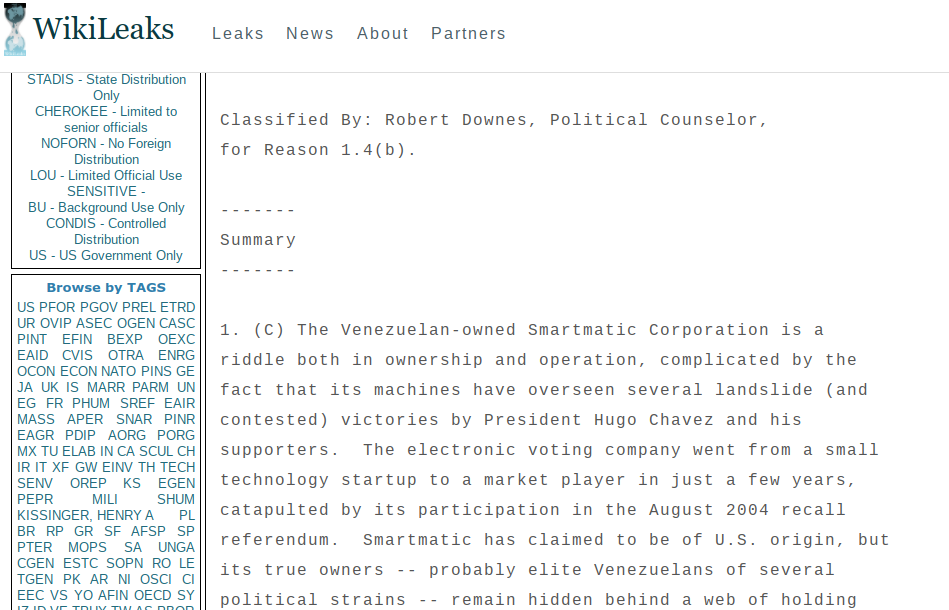Open the EAGR tag
949x610 pixels.
pyautogui.click(x=36, y=435)
